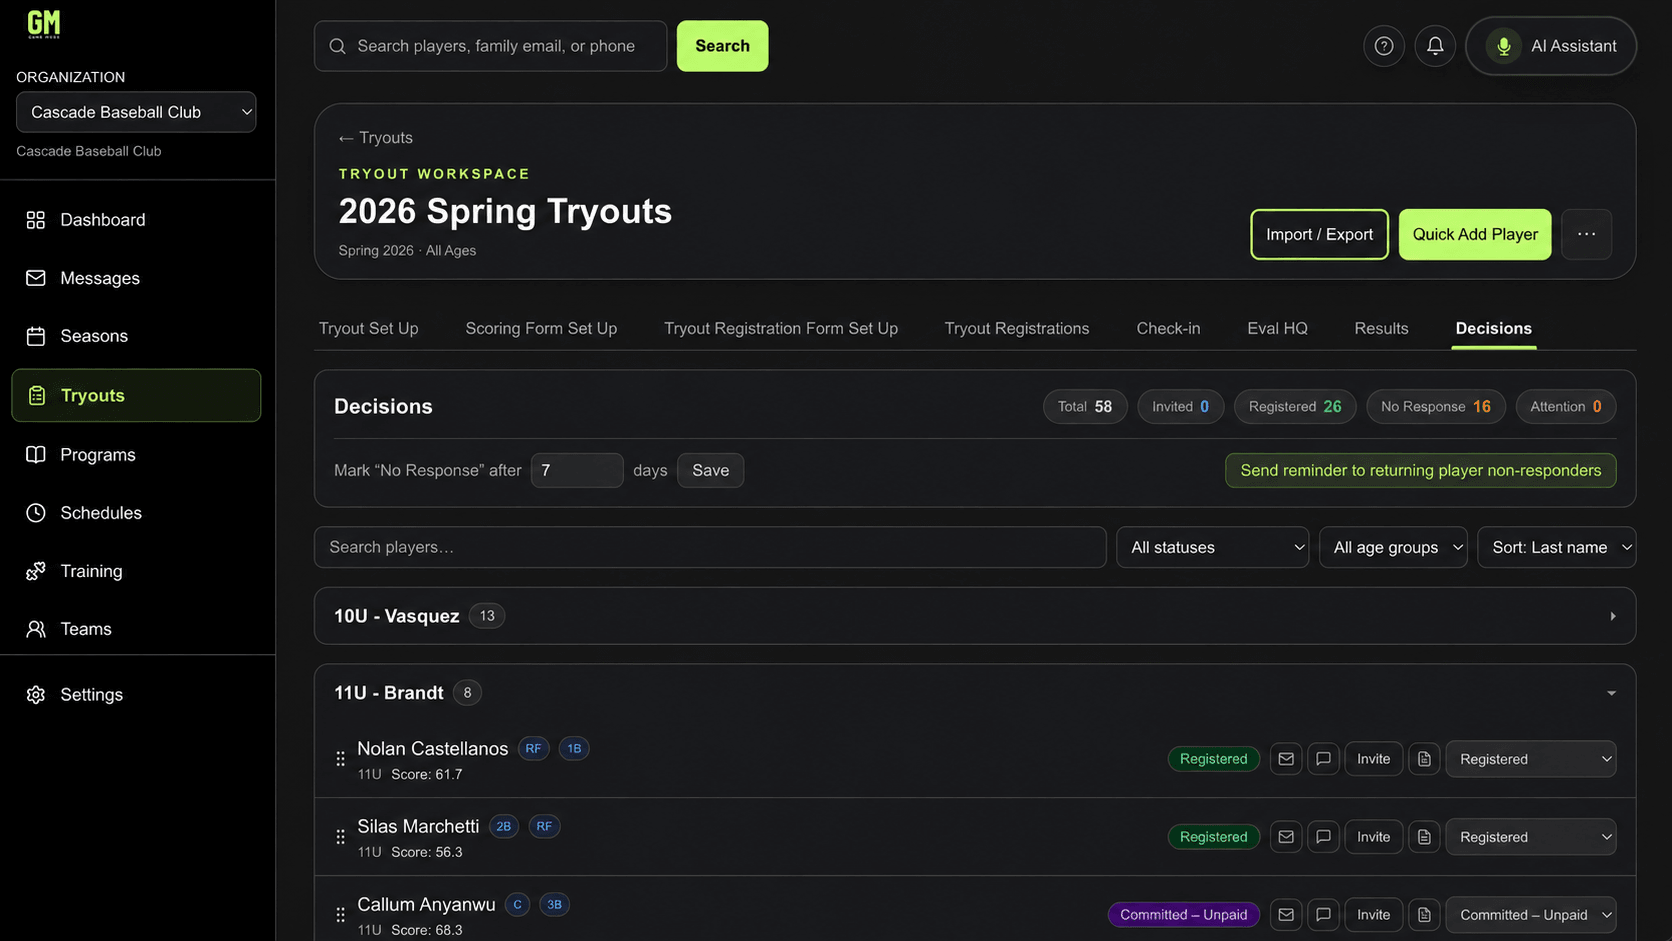Go back via the Tryouts link
This screenshot has width=1672, height=941.
coord(376,138)
